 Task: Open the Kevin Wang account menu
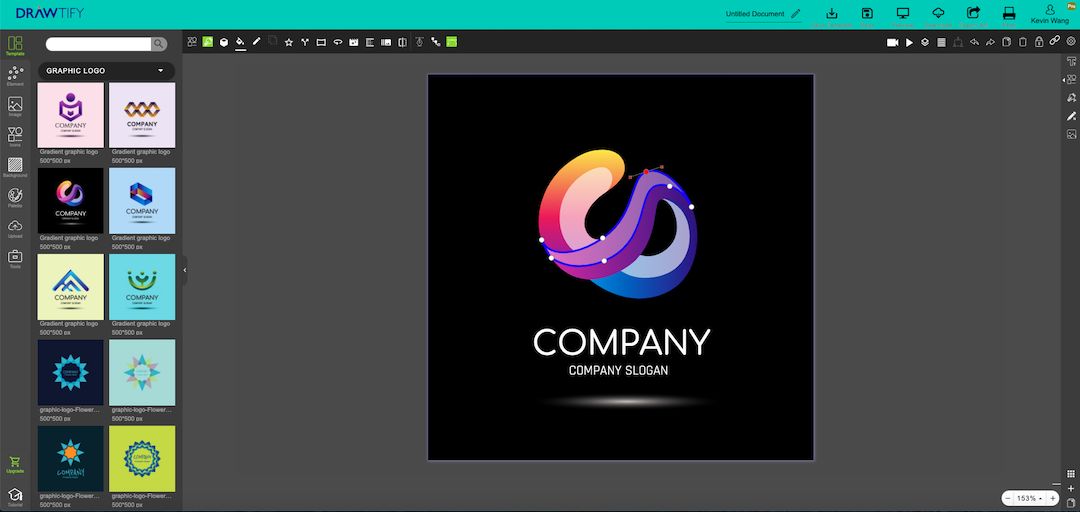[x=1049, y=14]
